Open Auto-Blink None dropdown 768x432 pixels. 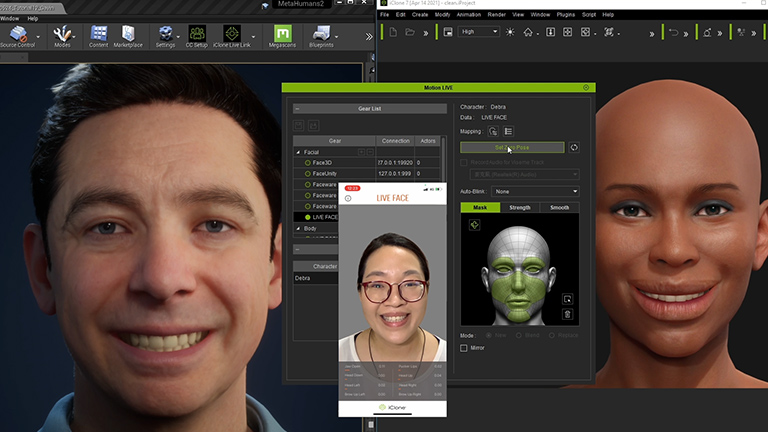tap(535, 192)
